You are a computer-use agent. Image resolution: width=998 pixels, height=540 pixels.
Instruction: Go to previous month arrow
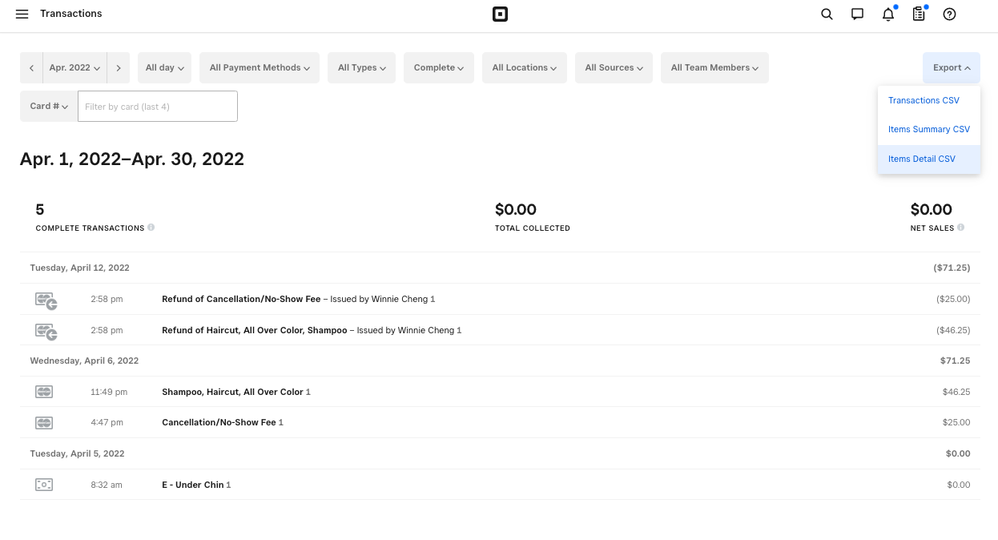(x=32, y=68)
